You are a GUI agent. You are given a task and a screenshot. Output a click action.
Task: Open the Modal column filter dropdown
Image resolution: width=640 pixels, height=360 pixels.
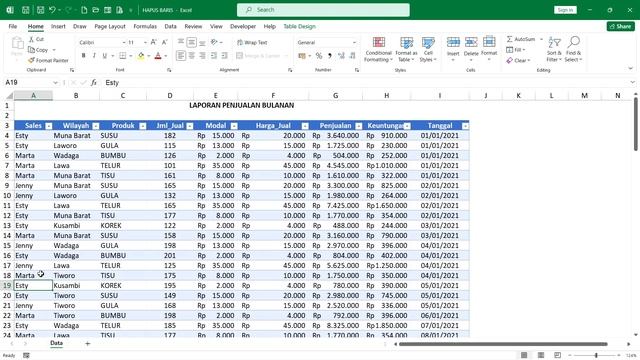pyautogui.click(x=234, y=126)
